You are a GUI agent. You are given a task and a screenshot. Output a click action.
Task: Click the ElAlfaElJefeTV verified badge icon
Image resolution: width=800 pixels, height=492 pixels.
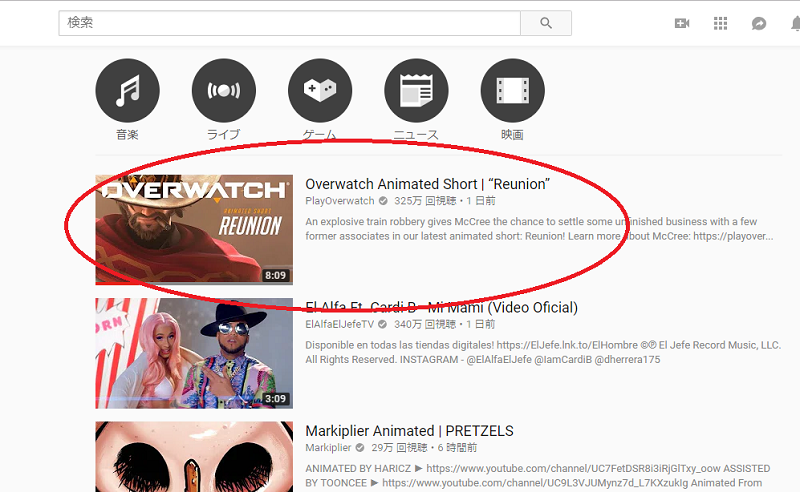pos(382,325)
